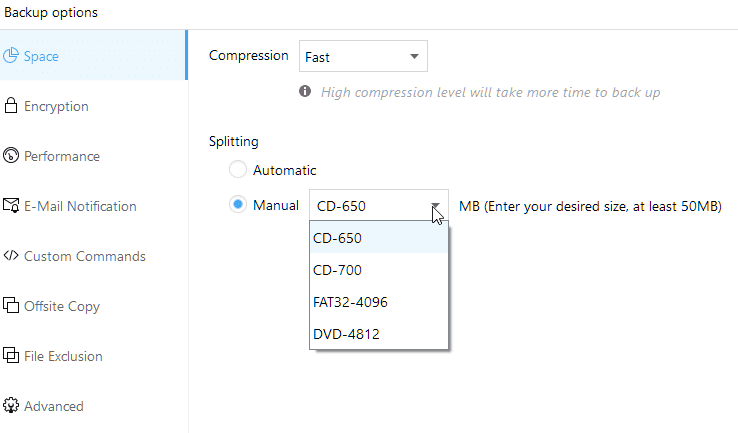Image resolution: width=738 pixels, height=433 pixels.
Task: Click the Advanced gear icon
Action: (11, 405)
